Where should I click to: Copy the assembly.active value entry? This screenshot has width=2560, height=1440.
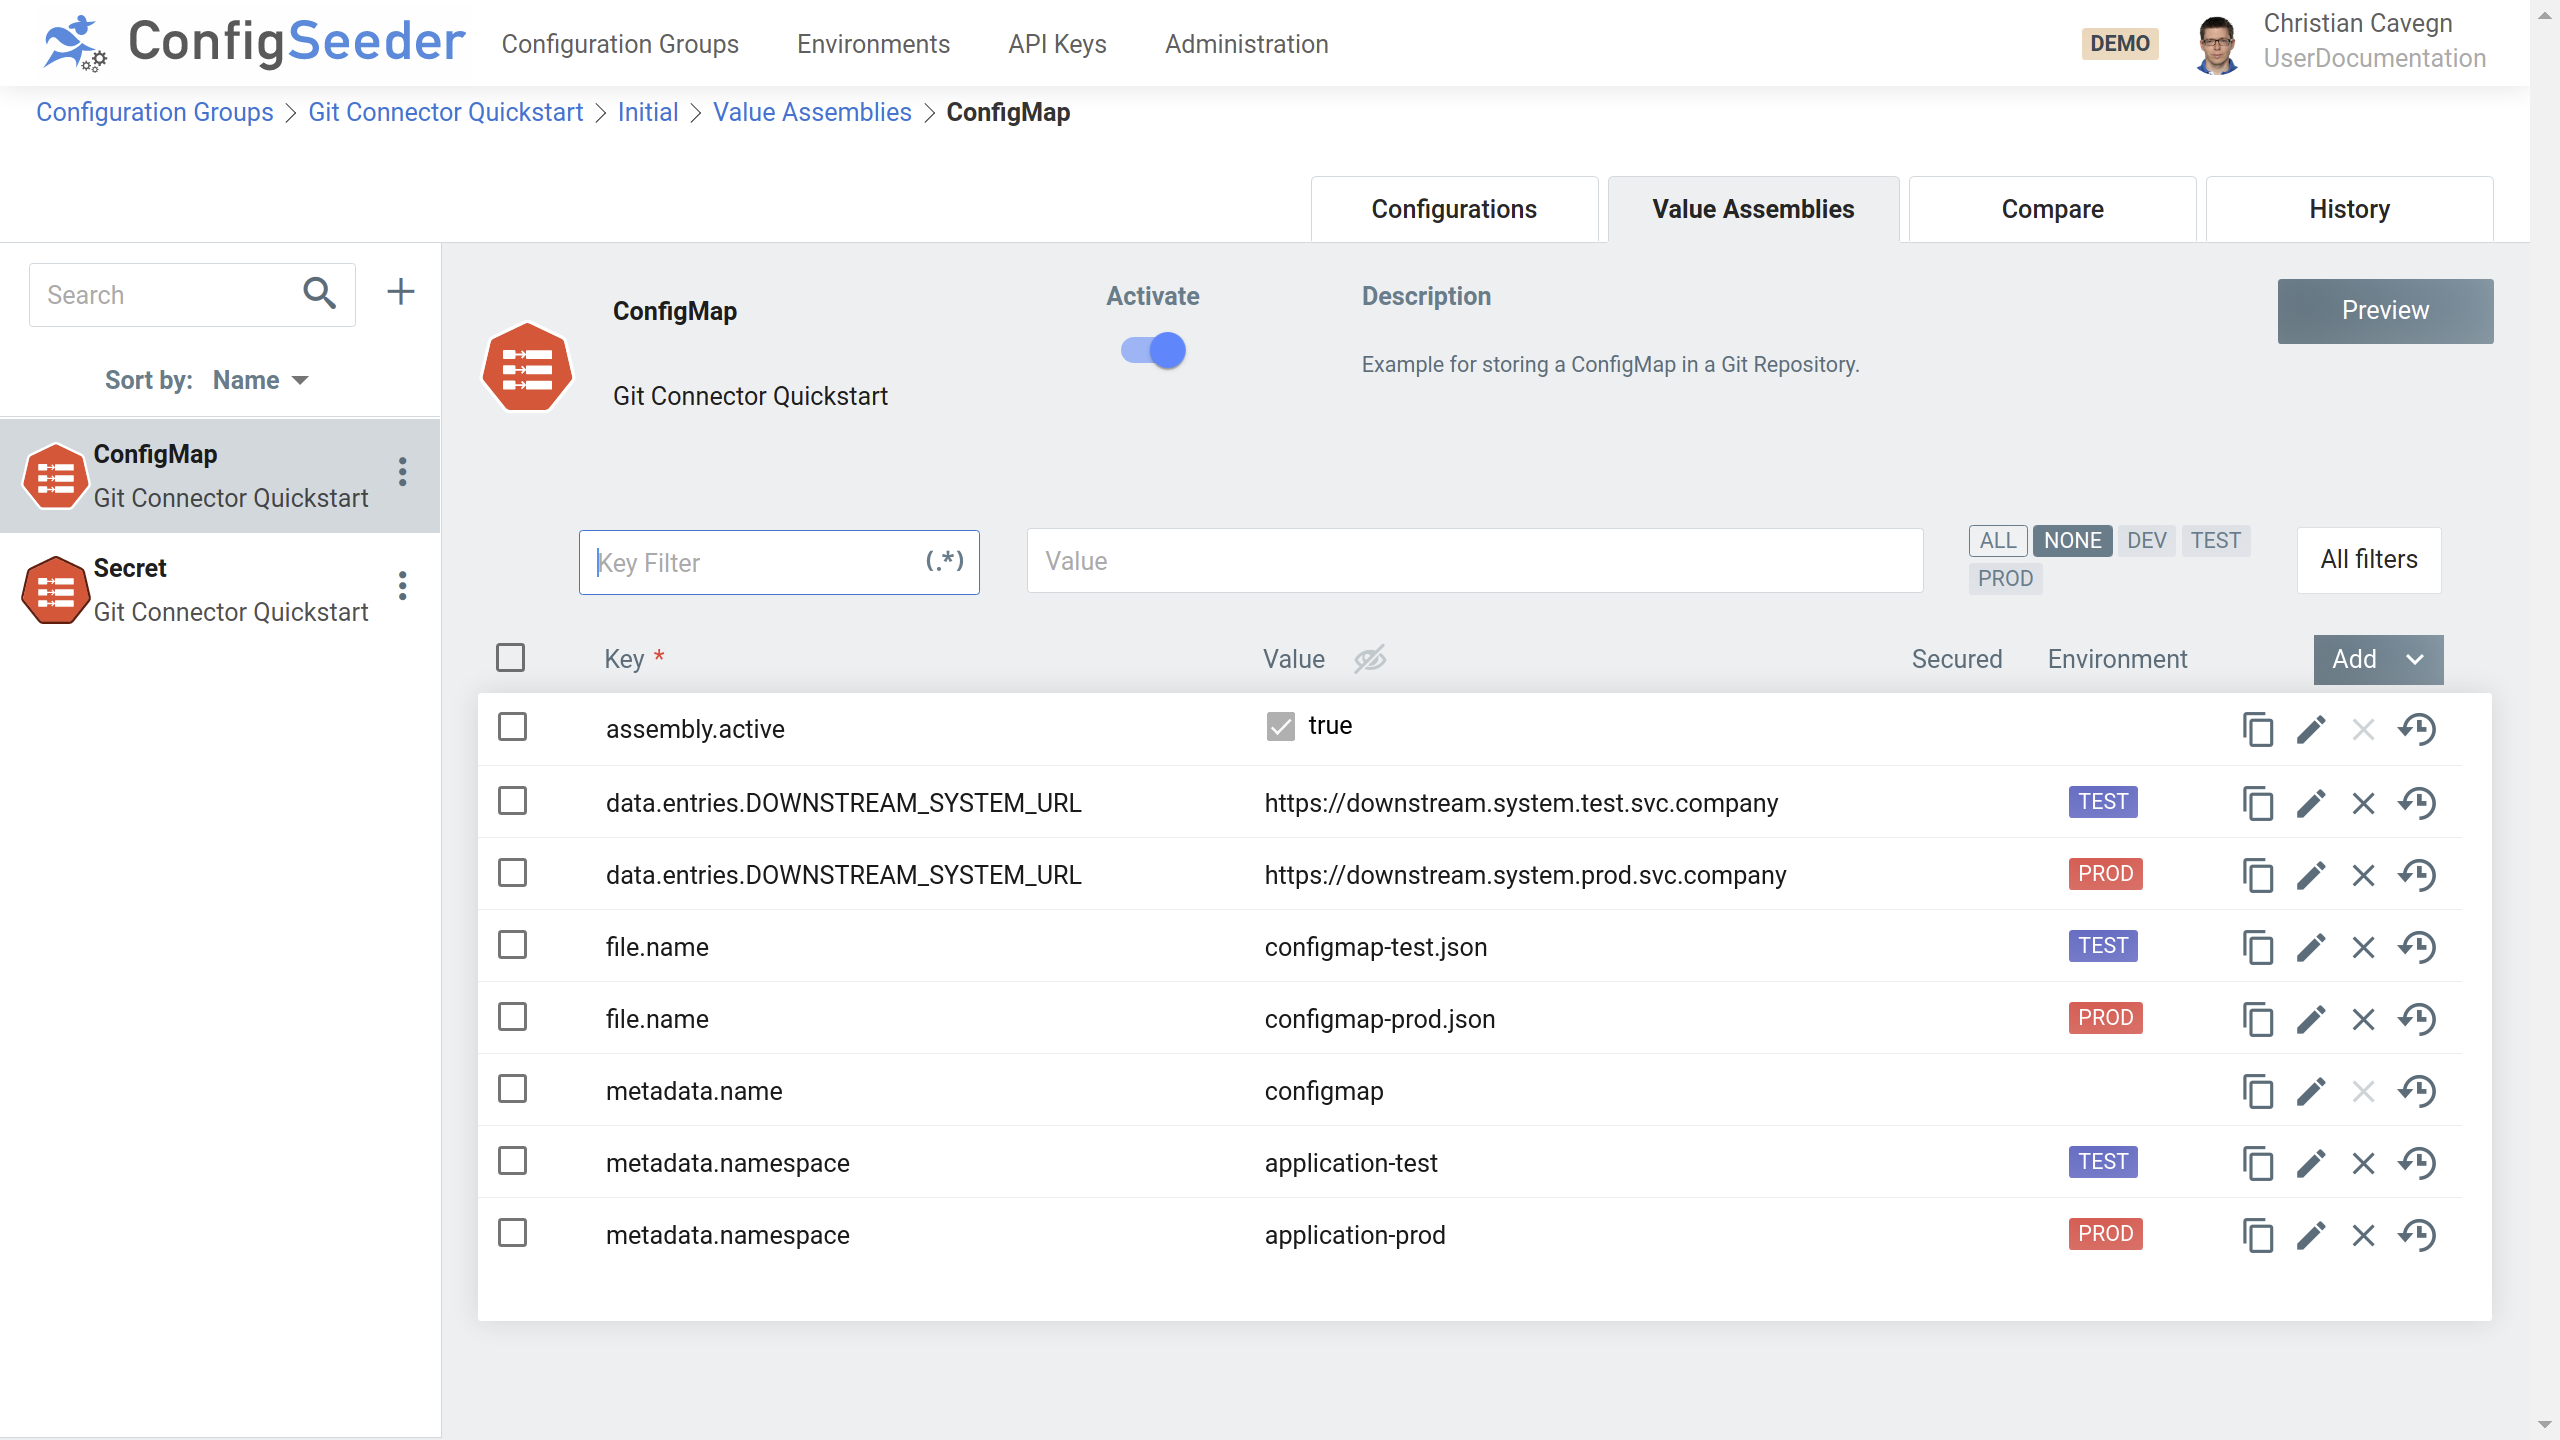2258,729
